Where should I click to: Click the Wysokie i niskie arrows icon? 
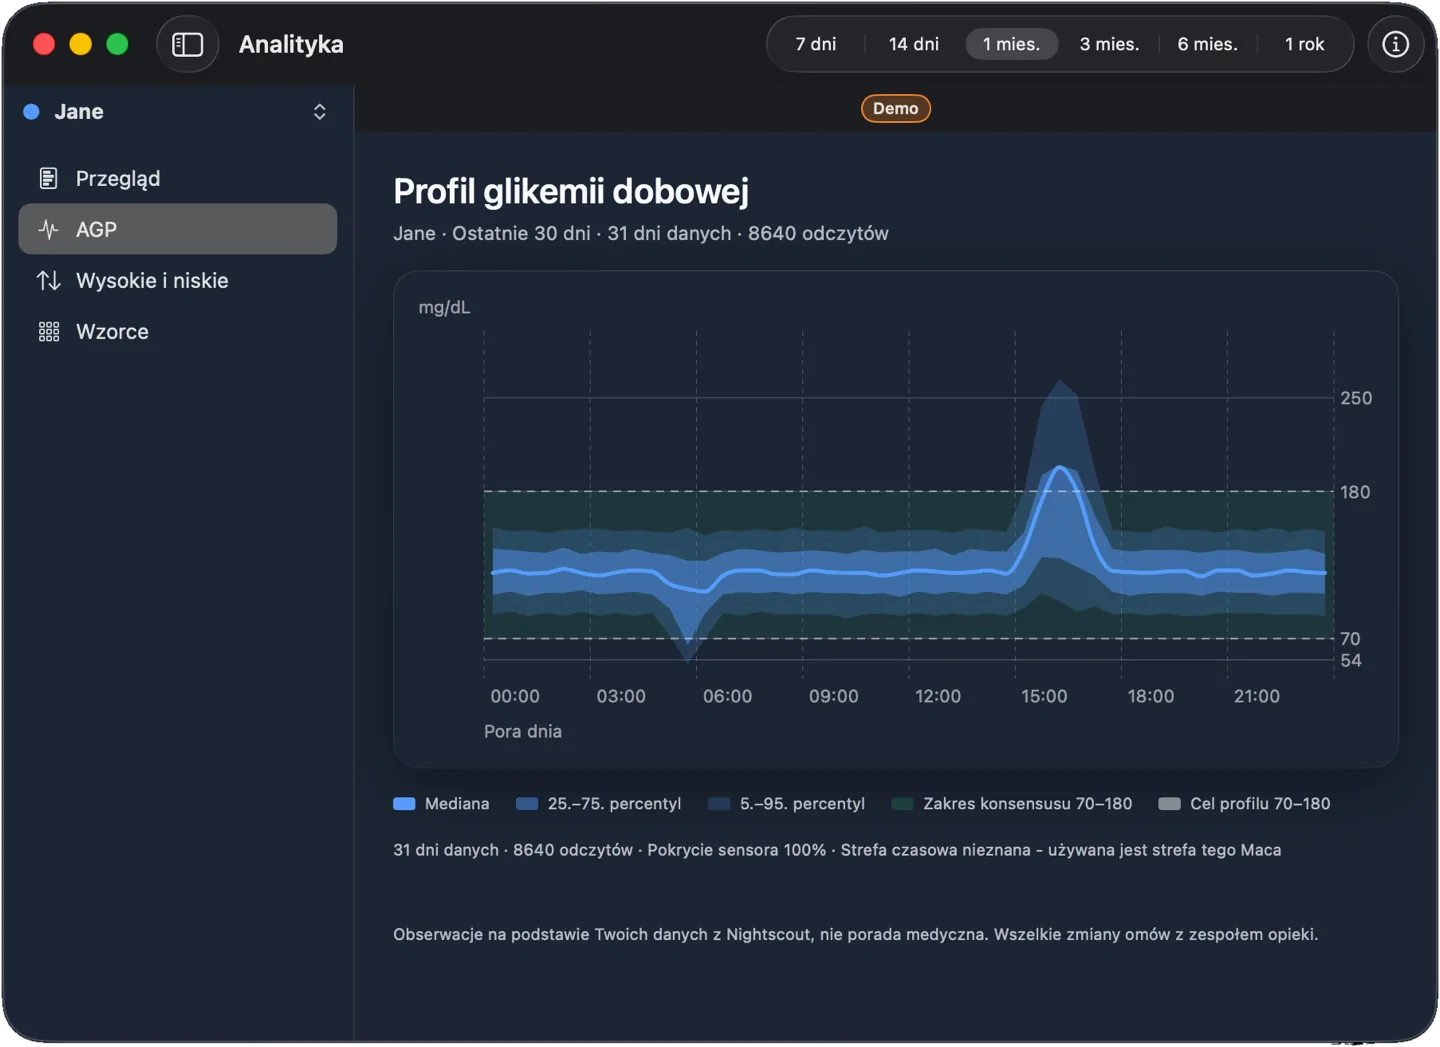point(48,281)
